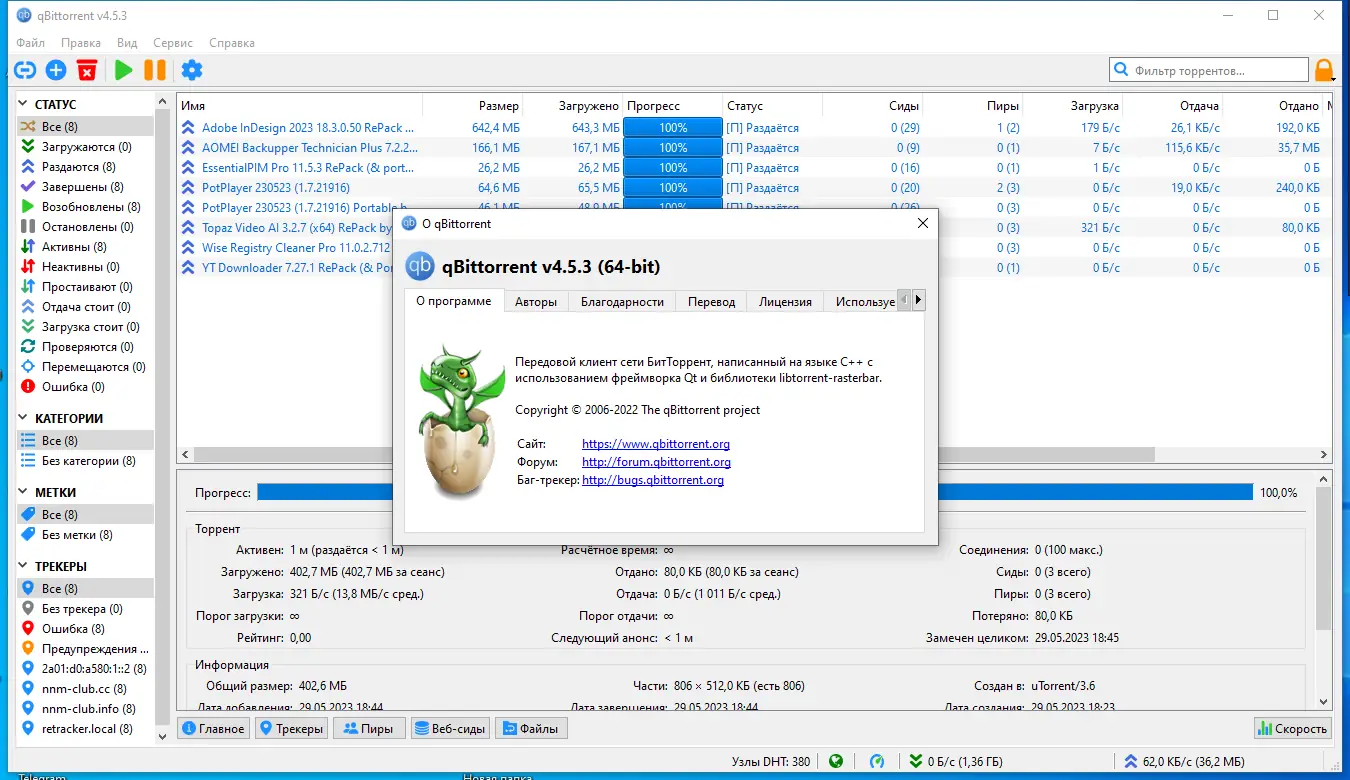Click the details panel Прогресс bar
Screen dimensions: 1350x780
point(755,492)
